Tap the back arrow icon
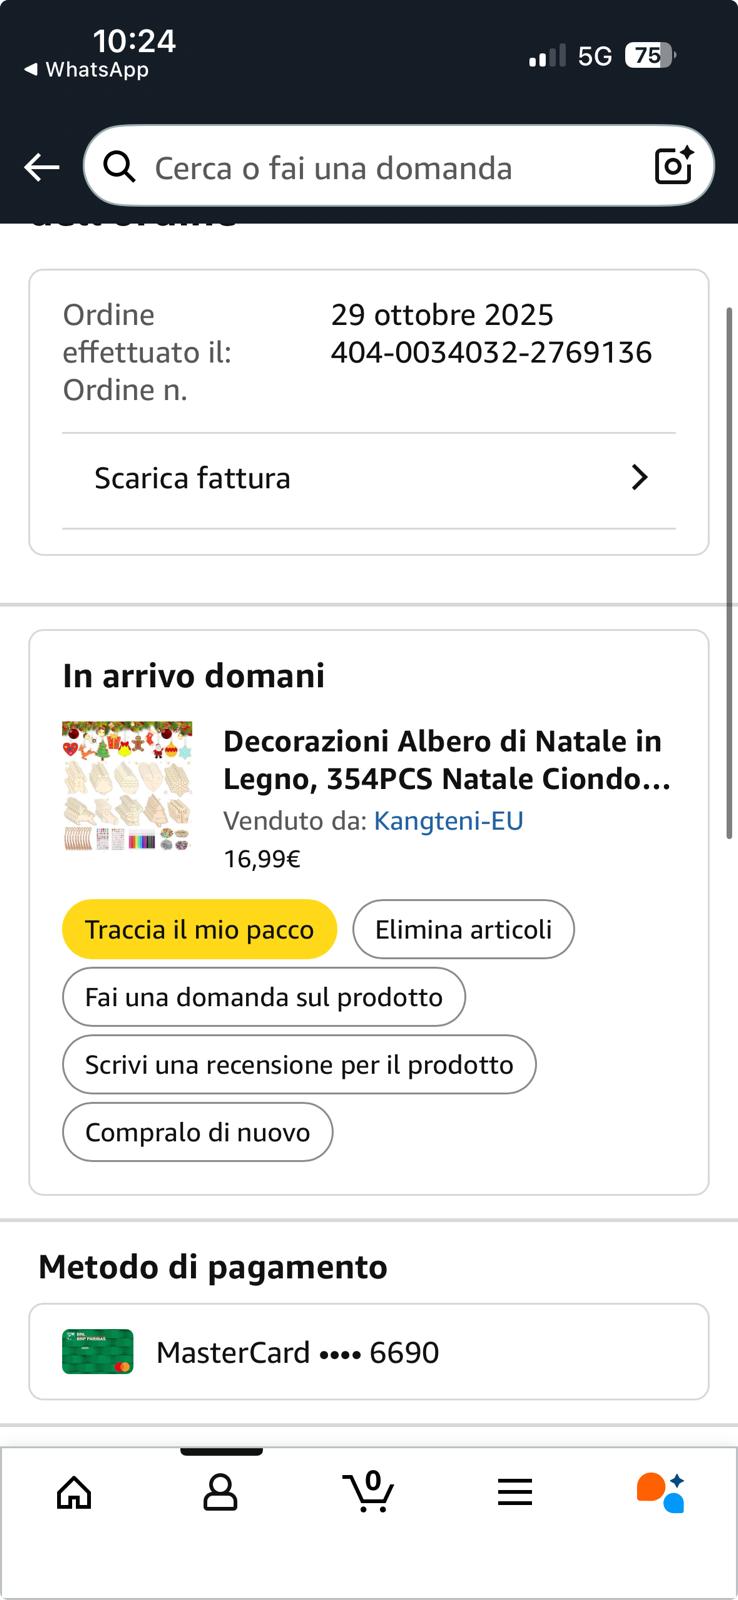The height and width of the screenshot is (1600, 738). 42,167
